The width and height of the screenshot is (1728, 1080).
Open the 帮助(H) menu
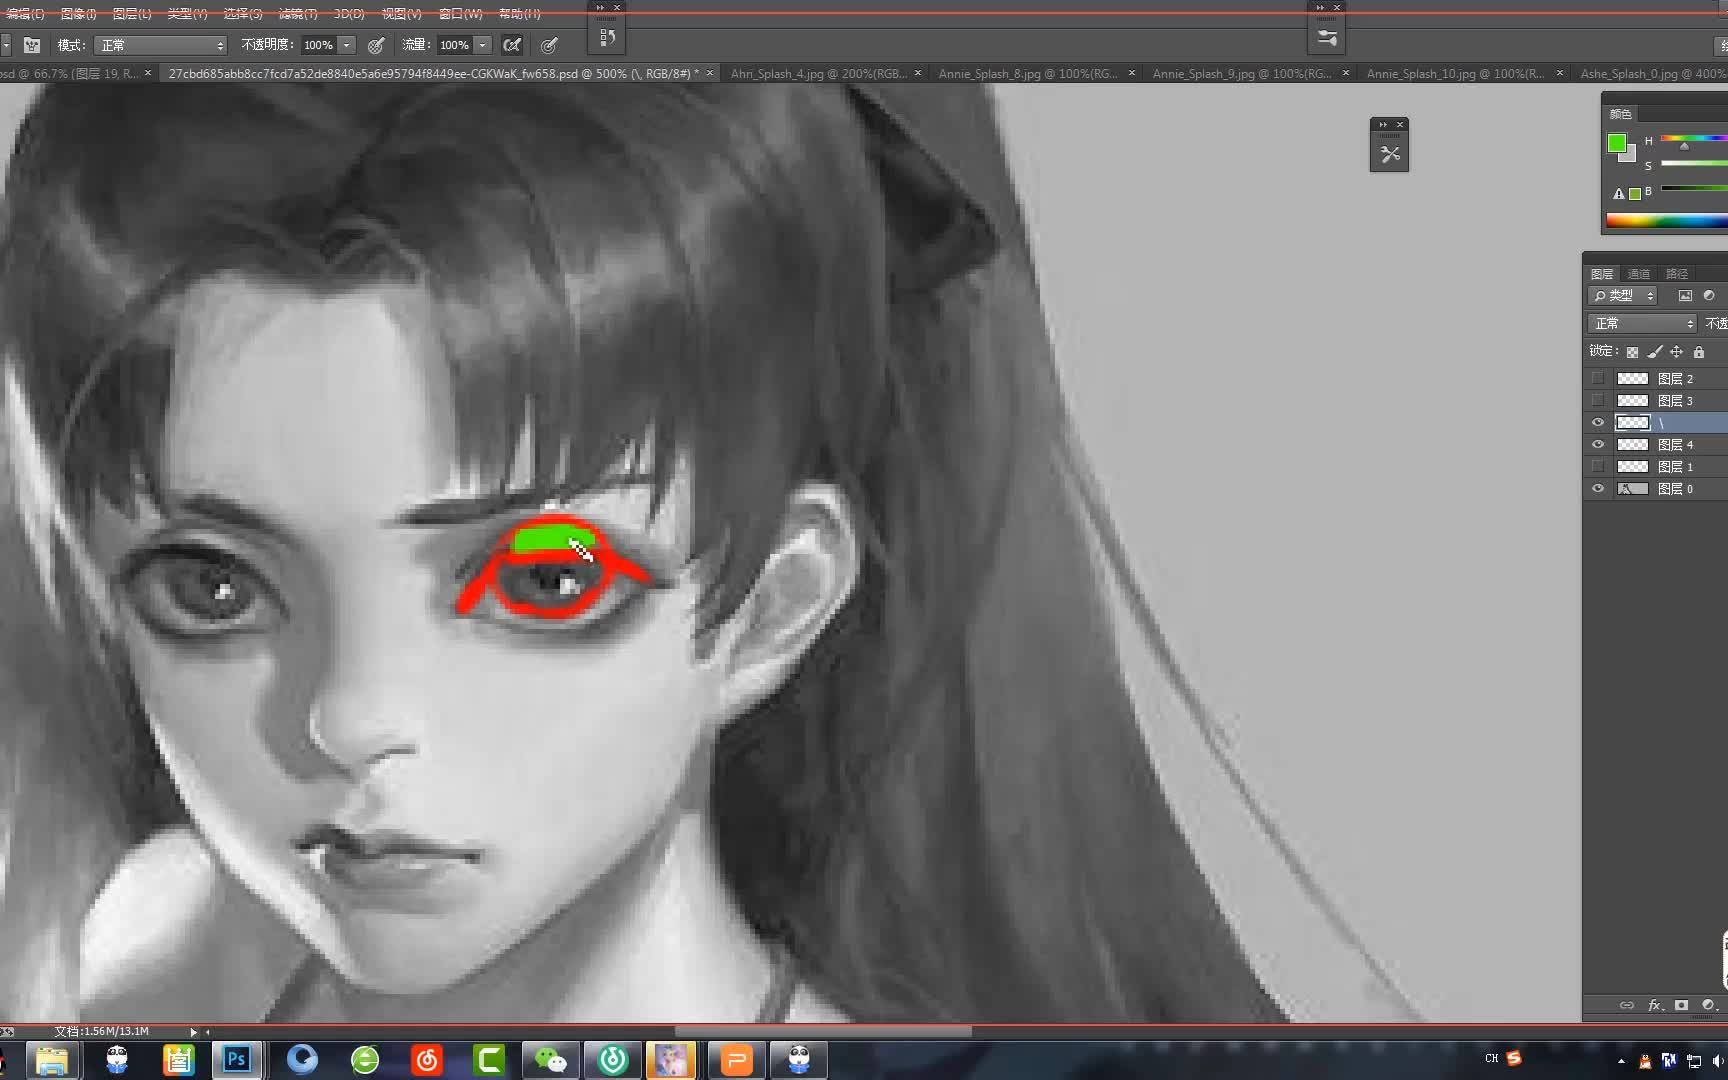click(x=519, y=14)
